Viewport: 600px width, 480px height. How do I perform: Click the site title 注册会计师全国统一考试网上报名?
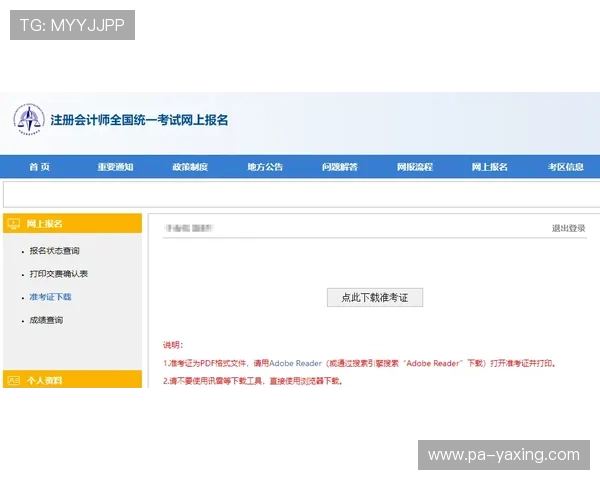point(139,120)
